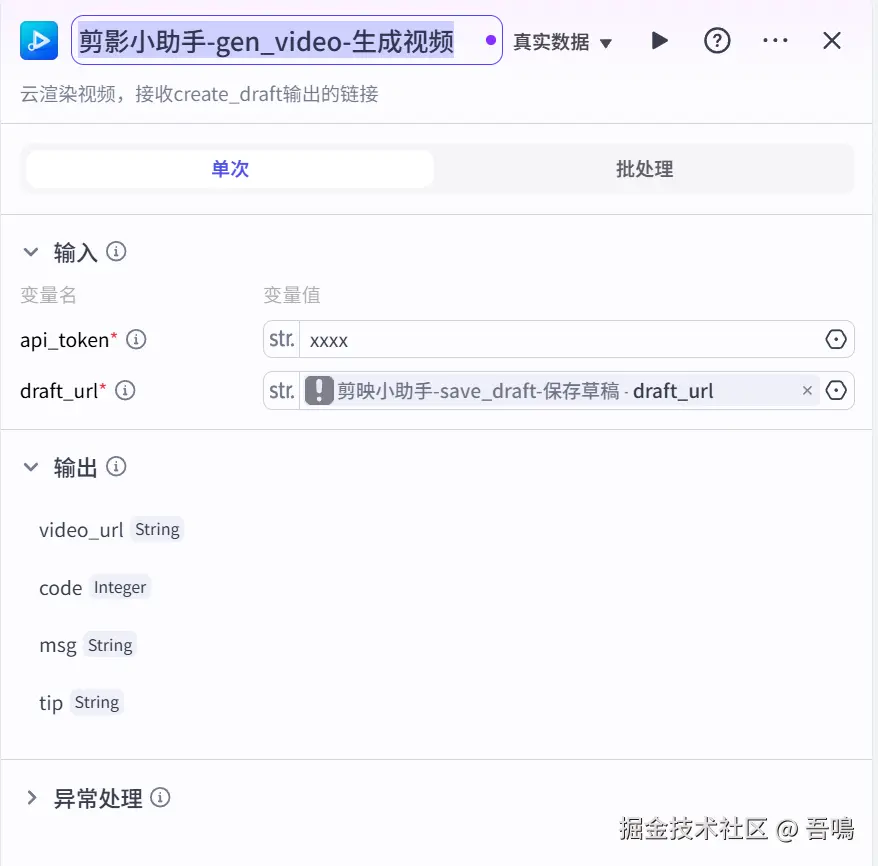The image size is (878, 866).
Task: Switch to the 批处理 tab
Action: (645, 168)
